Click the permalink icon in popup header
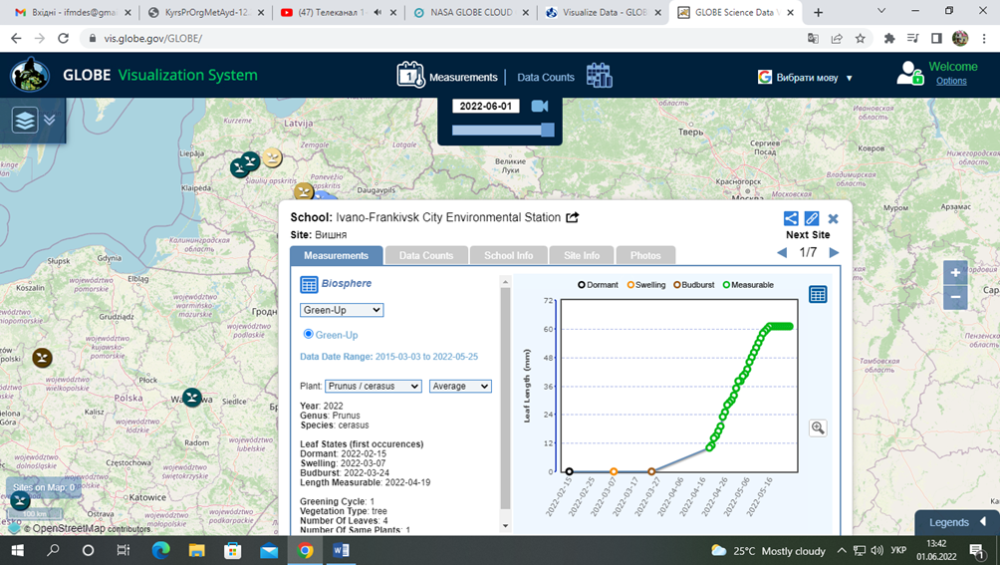 click(x=811, y=218)
